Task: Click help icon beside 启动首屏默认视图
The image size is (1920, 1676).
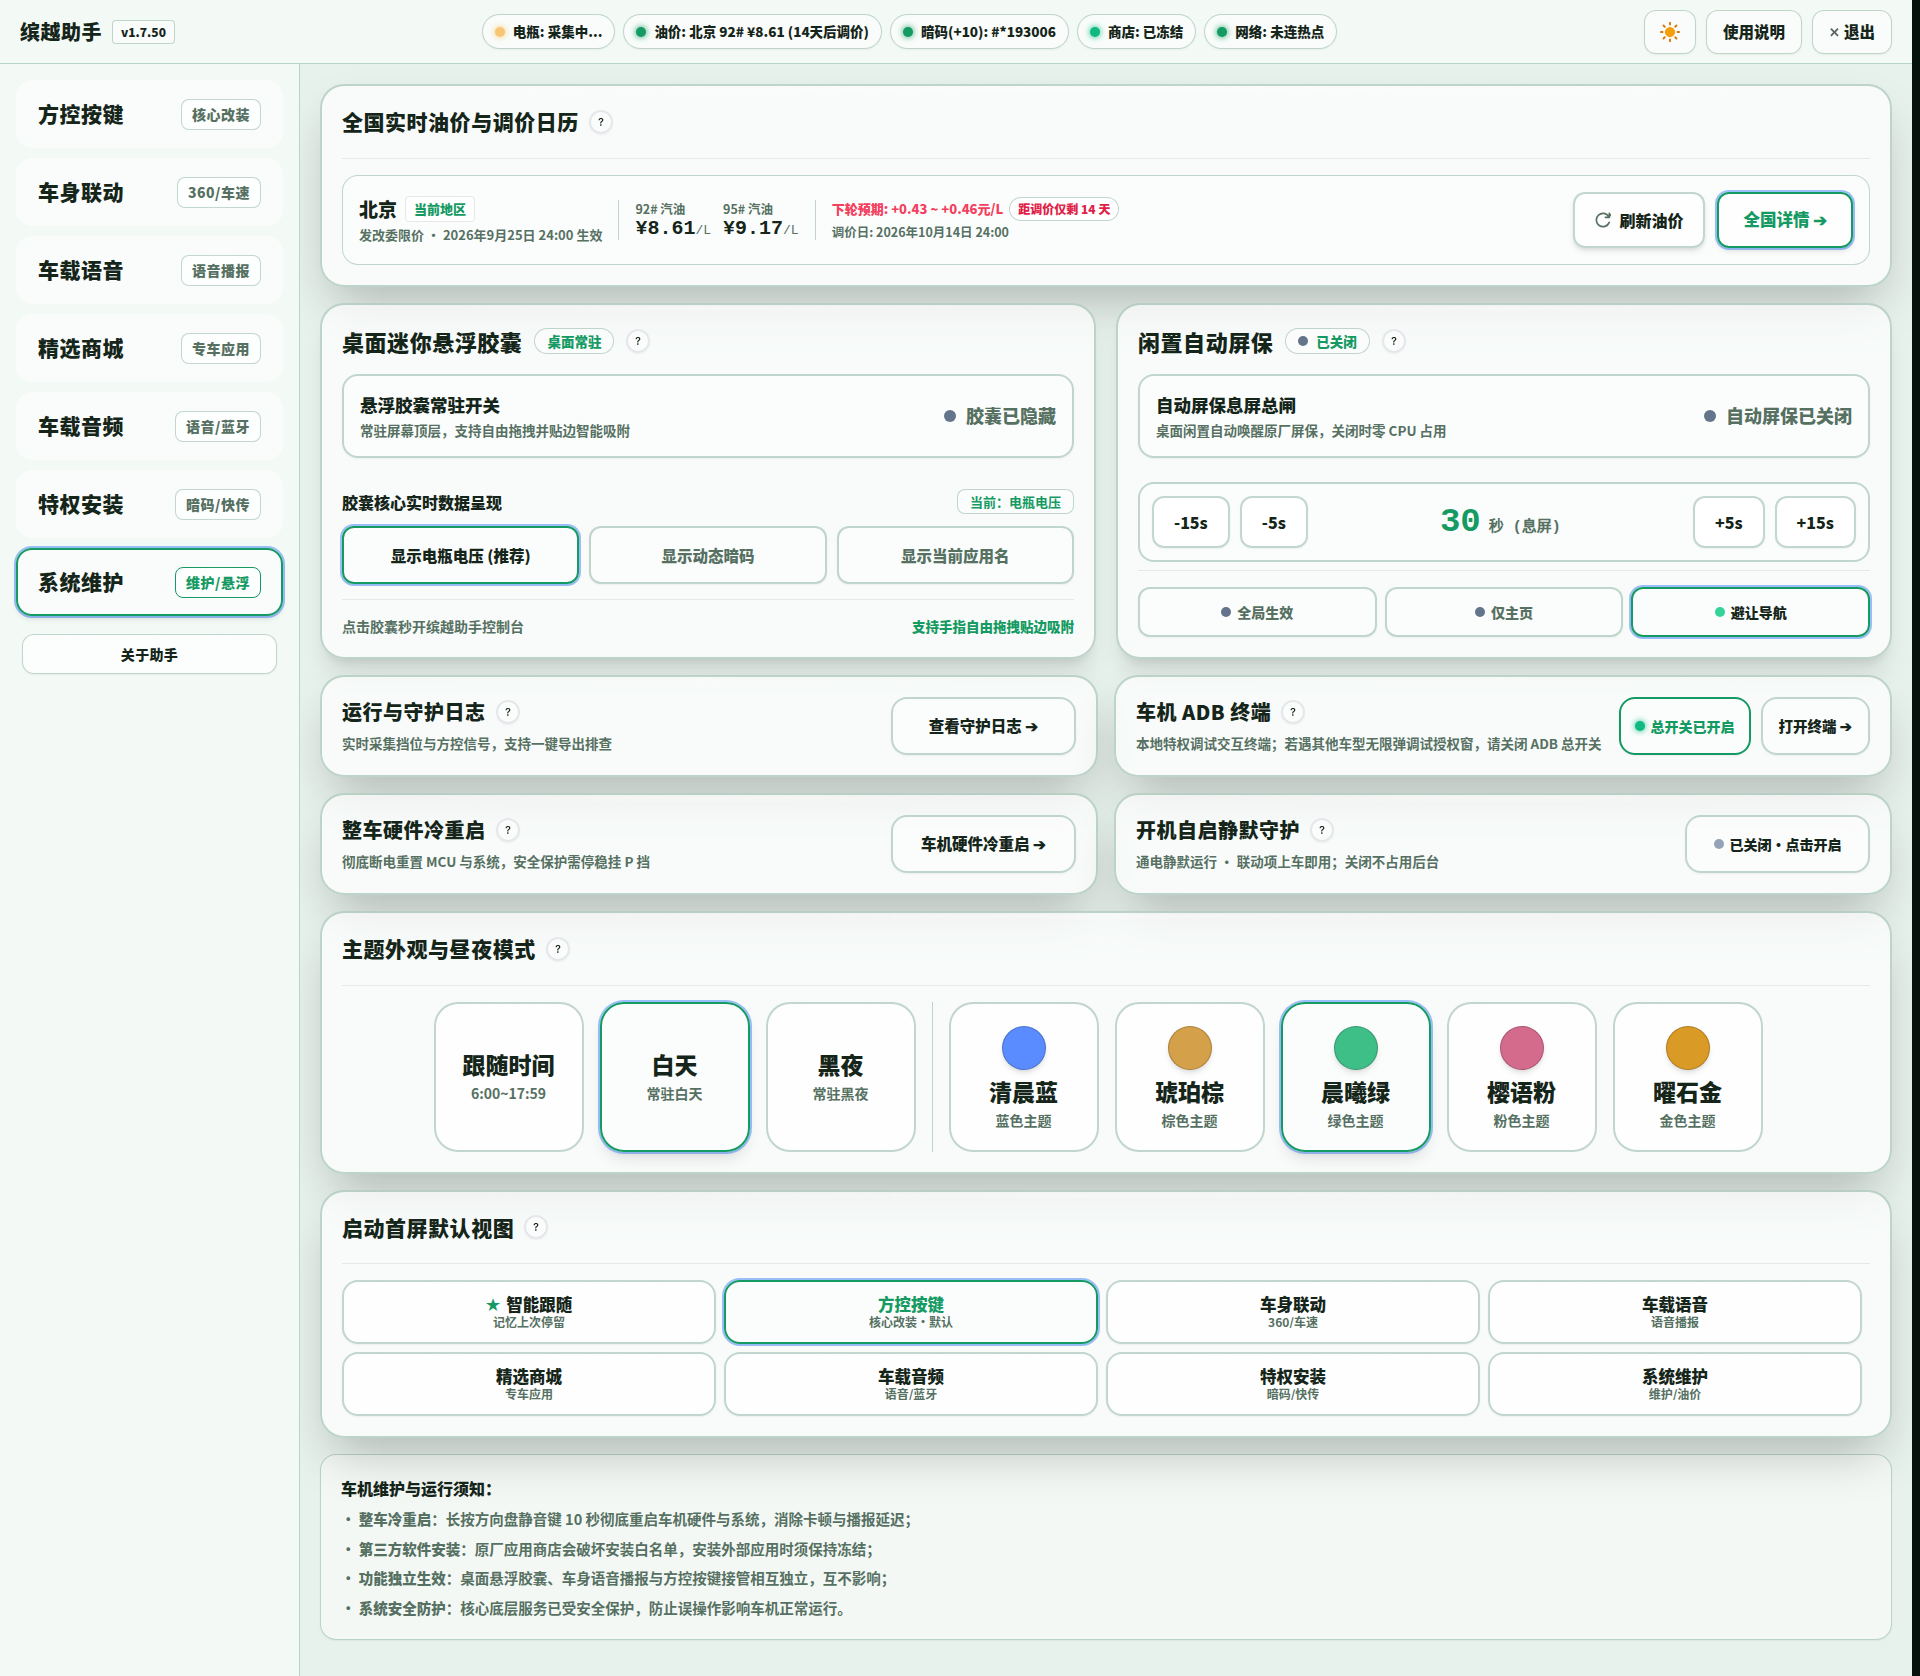Action: click(x=536, y=1227)
